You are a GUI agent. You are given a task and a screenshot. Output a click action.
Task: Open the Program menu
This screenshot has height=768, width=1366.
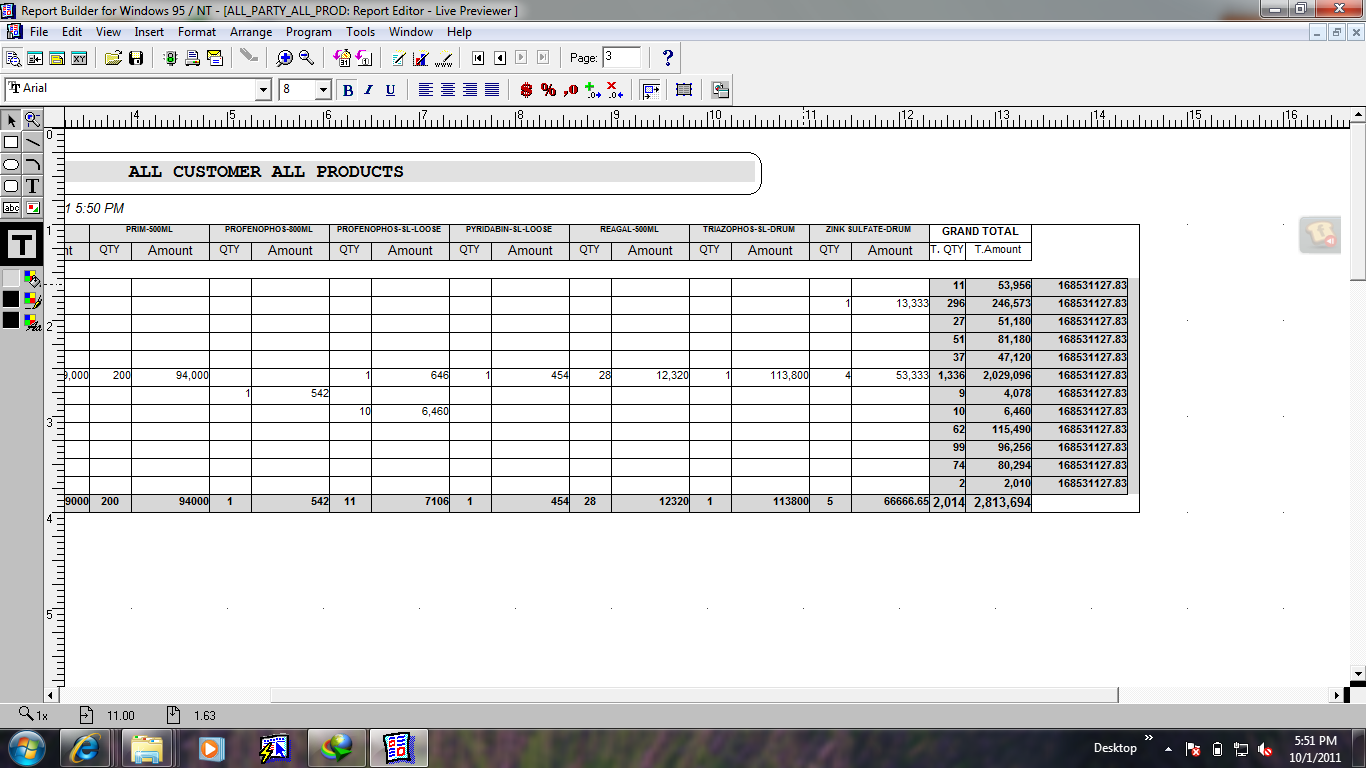(x=309, y=32)
